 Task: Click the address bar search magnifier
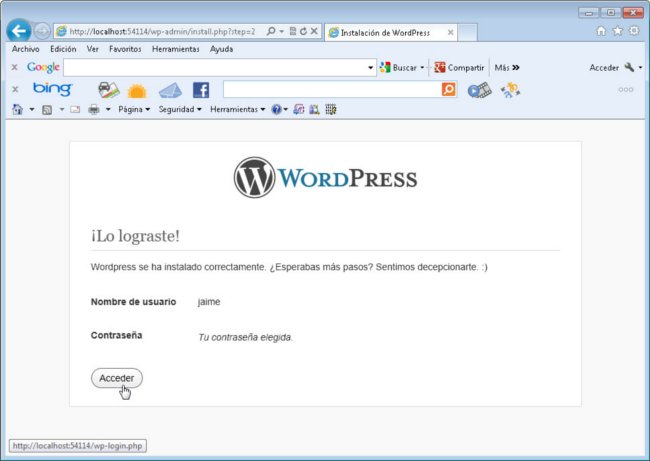coord(271,31)
